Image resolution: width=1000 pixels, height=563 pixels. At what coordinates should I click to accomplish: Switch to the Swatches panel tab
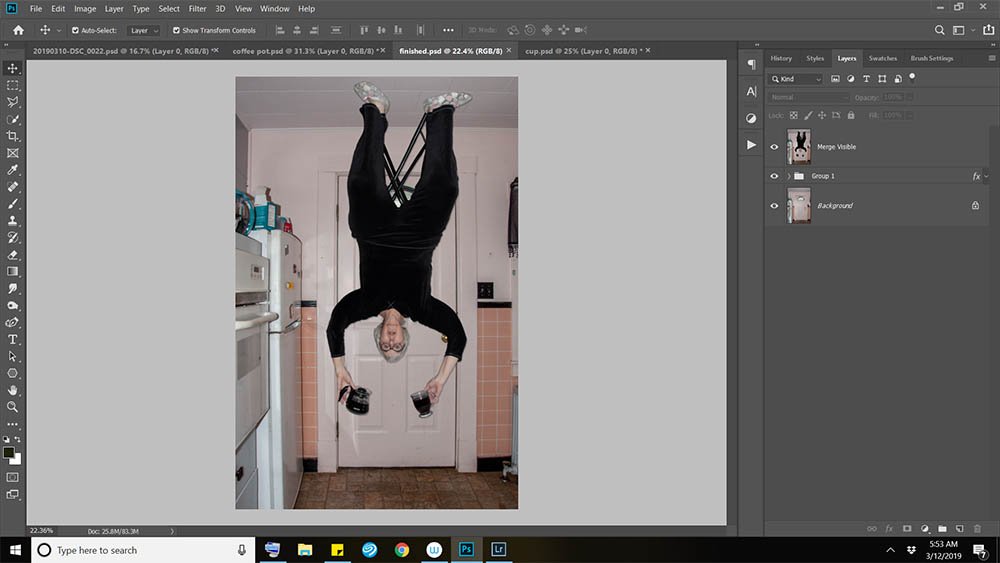[x=883, y=58]
